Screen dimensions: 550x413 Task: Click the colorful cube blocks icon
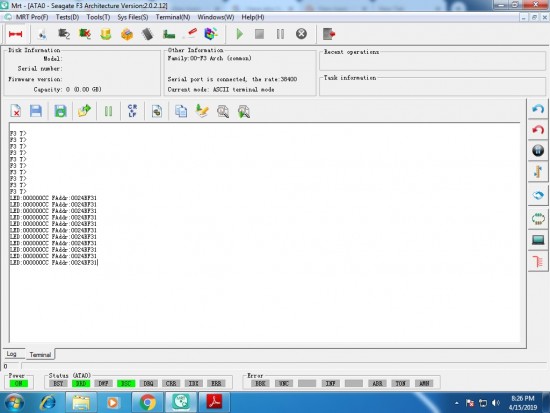pos(211,34)
